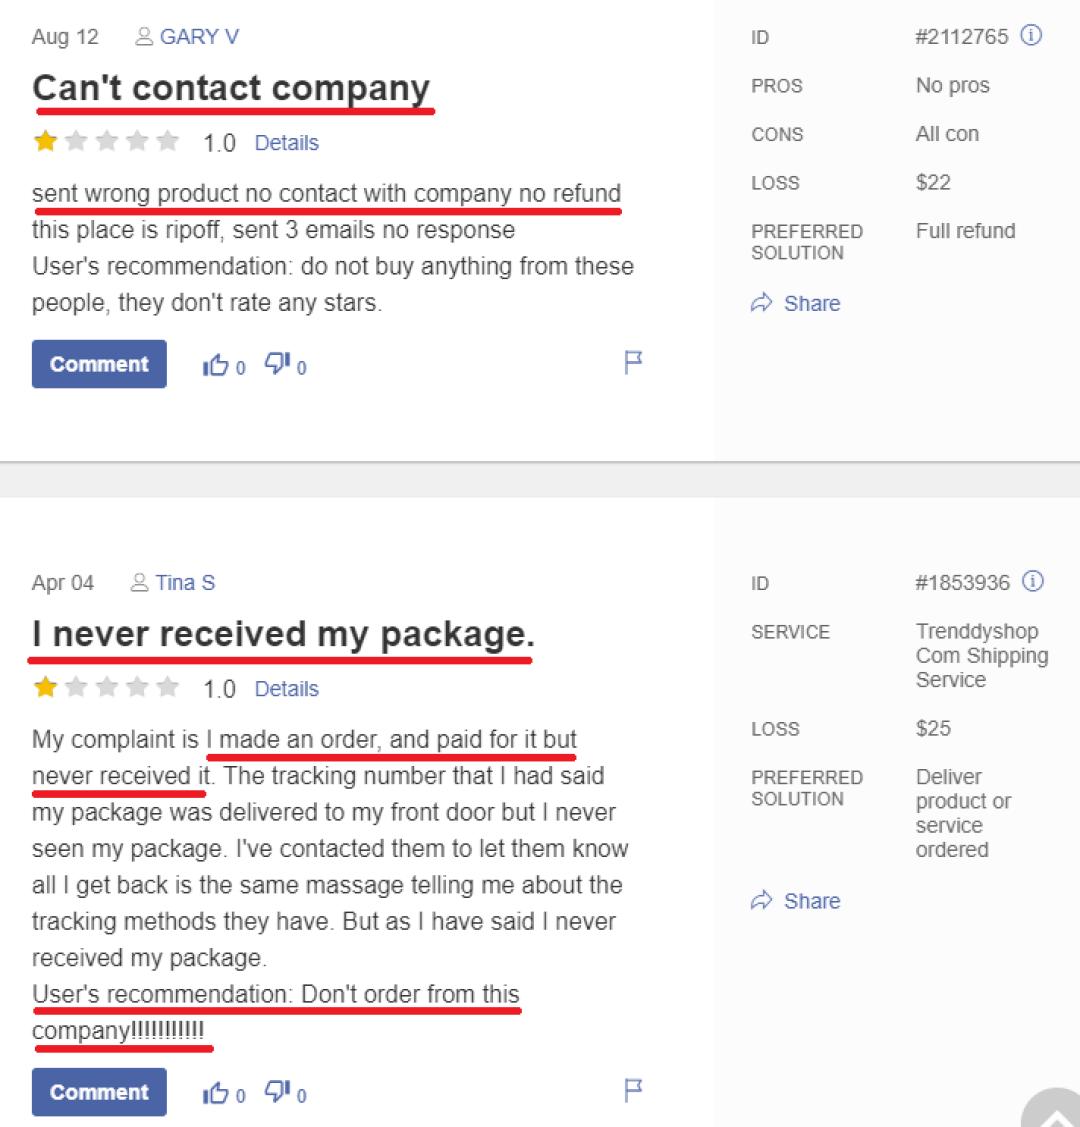
Task: Comment on "Can't contact company" review
Action: click(99, 365)
